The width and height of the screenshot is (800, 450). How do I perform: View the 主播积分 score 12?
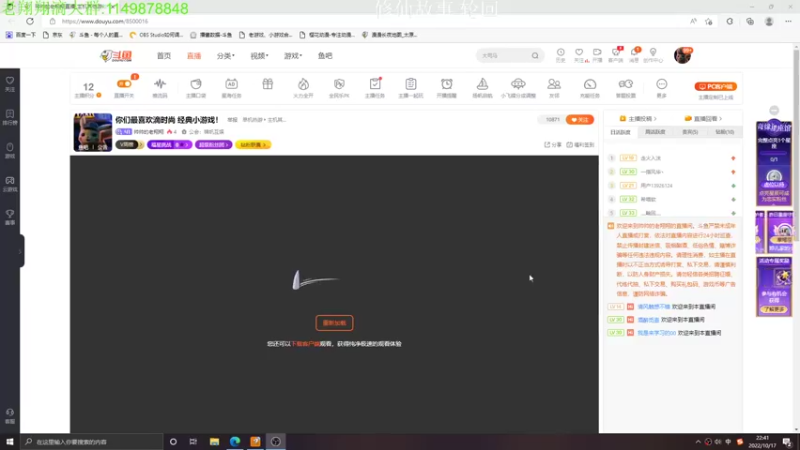88,89
